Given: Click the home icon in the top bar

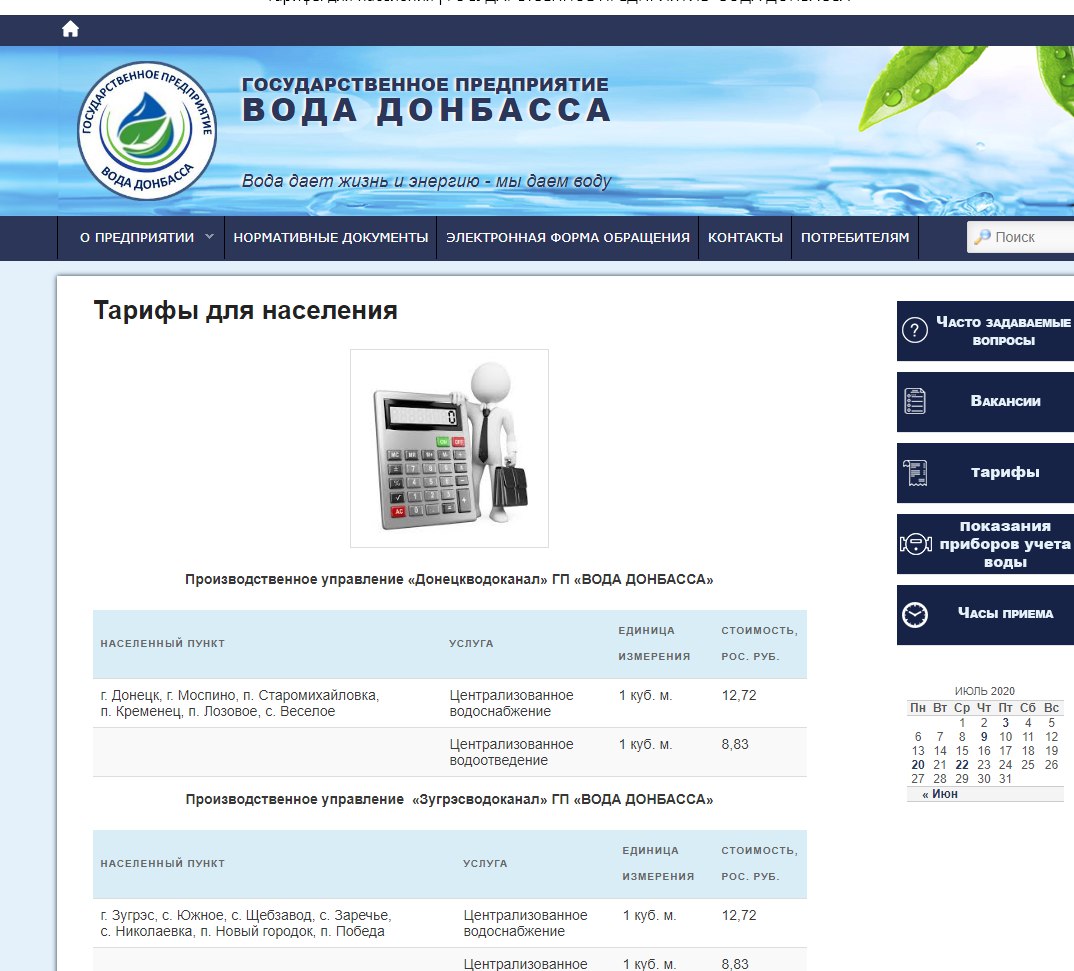Looking at the screenshot, I should [70, 29].
